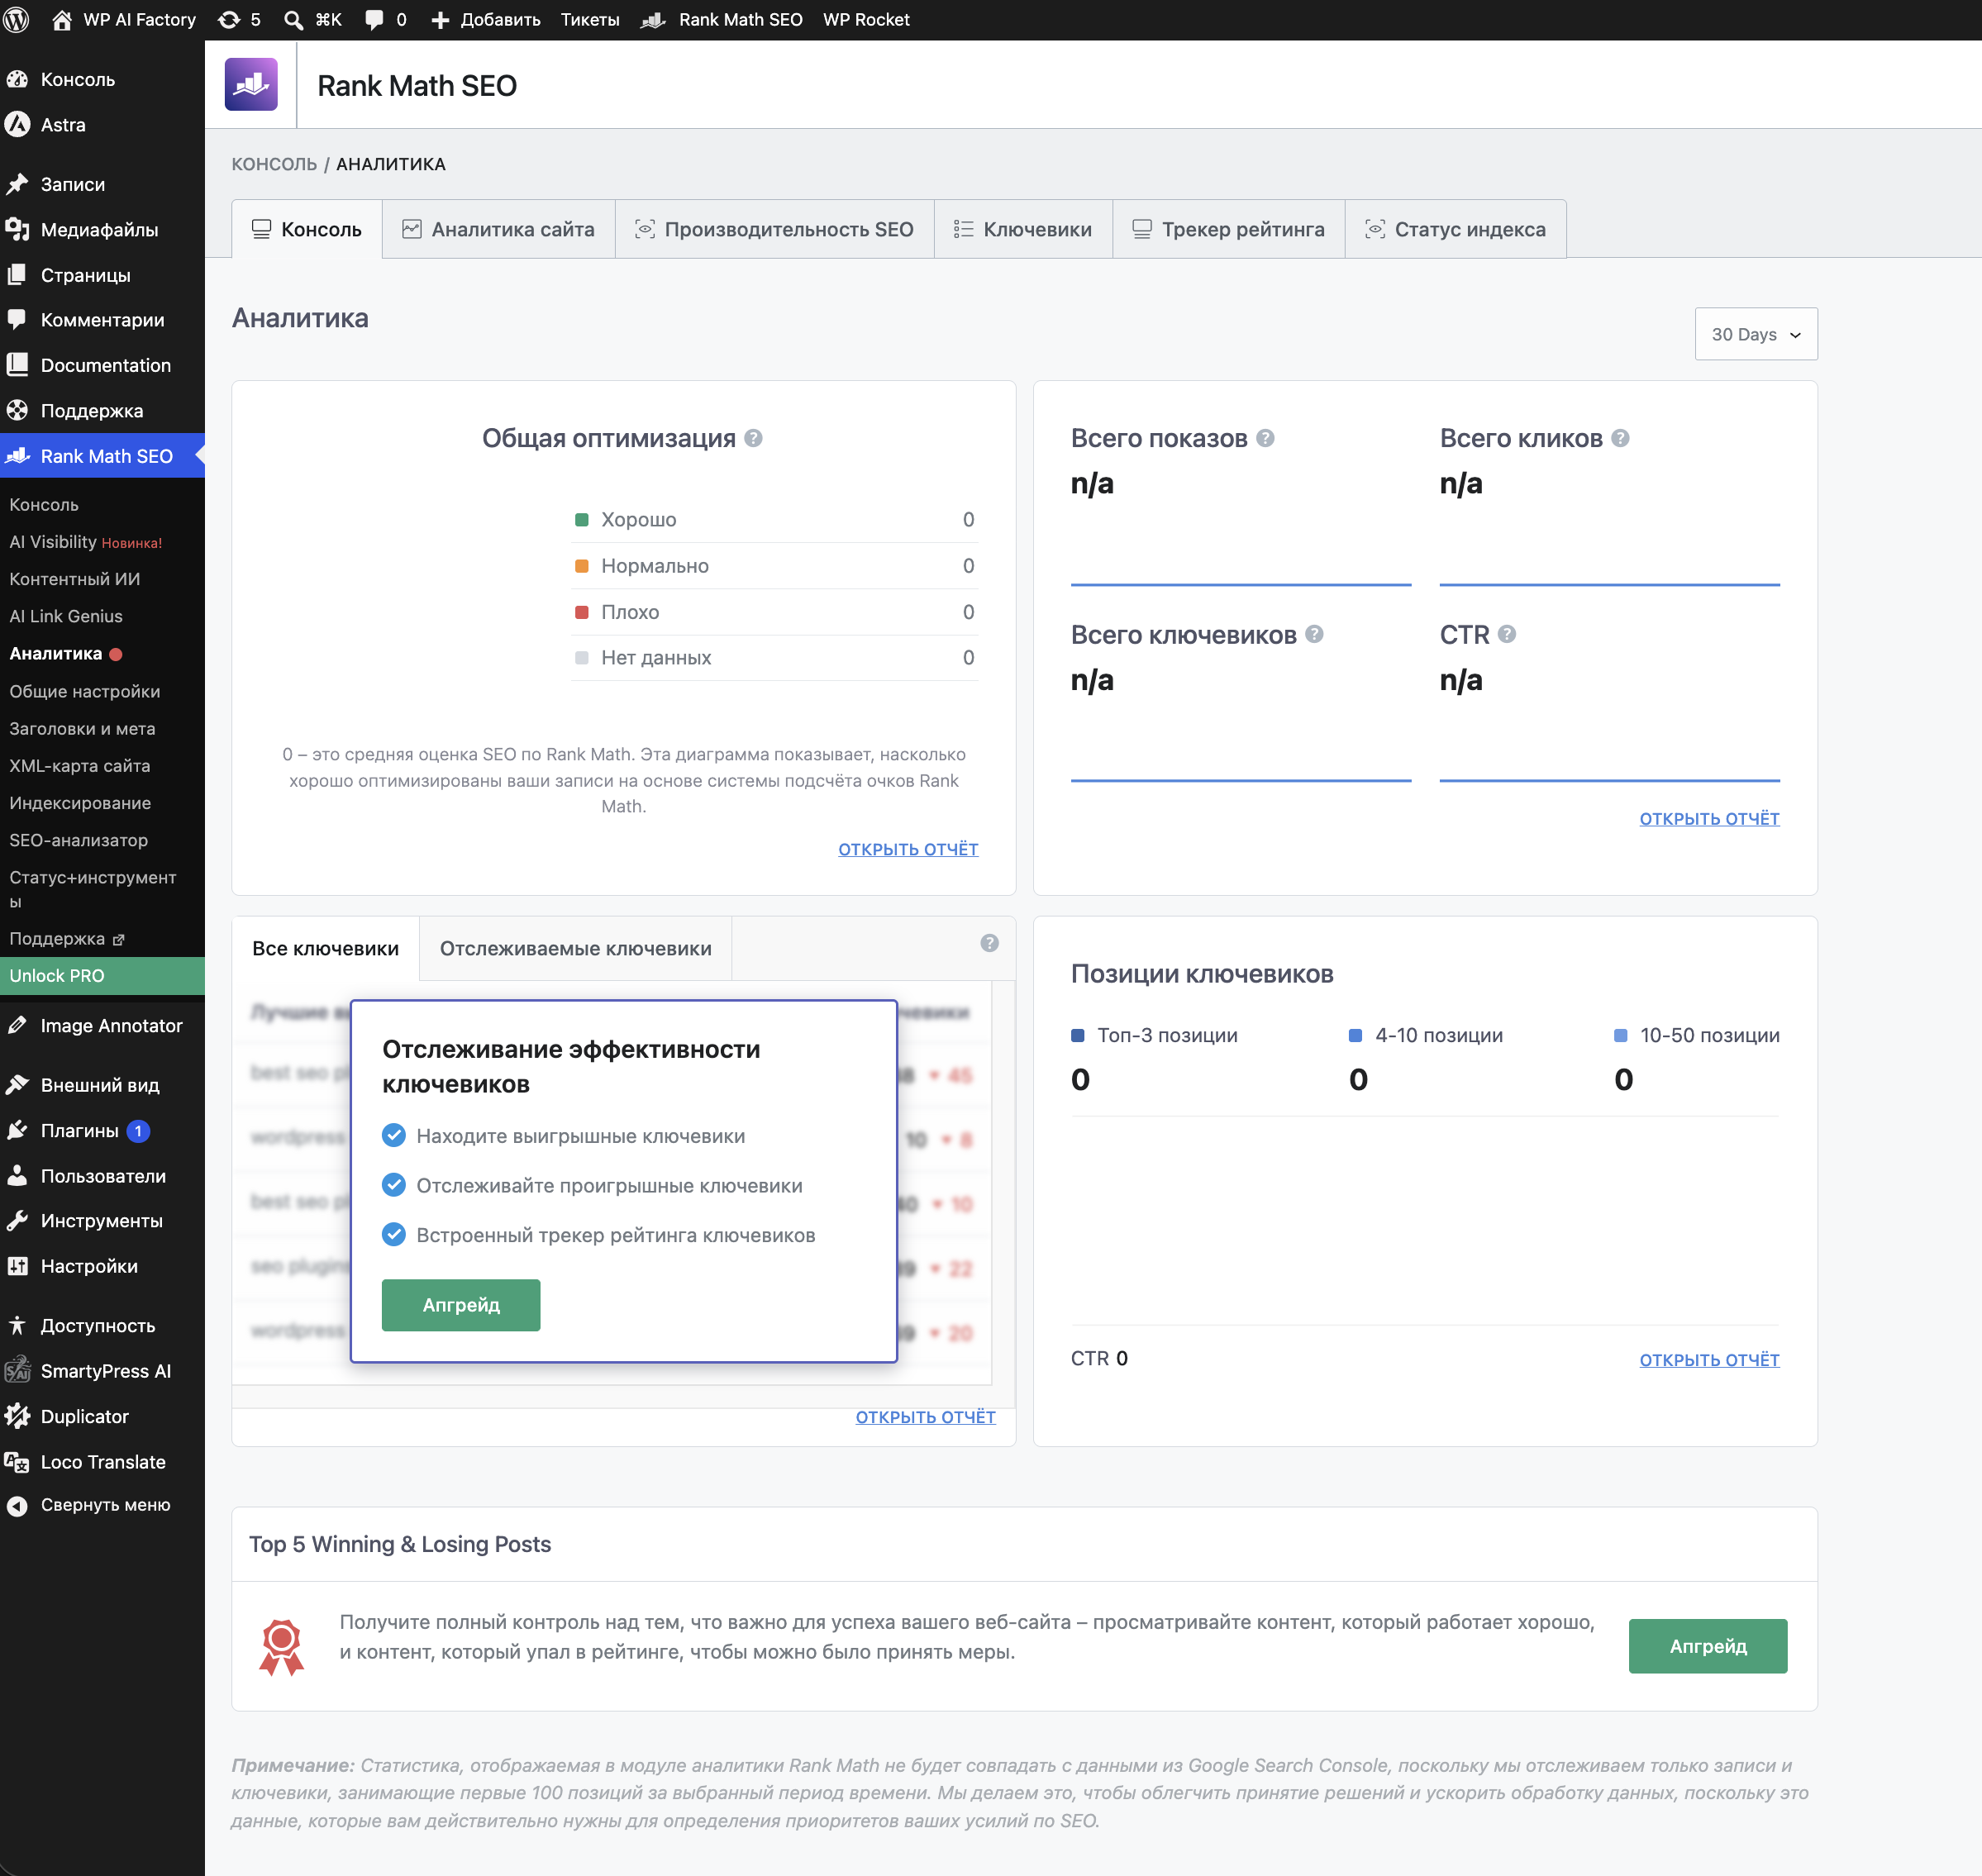Click КОНСОЛЬ breadcrumb link
Image resolution: width=1982 pixels, height=1876 pixels.
[274, 164]
